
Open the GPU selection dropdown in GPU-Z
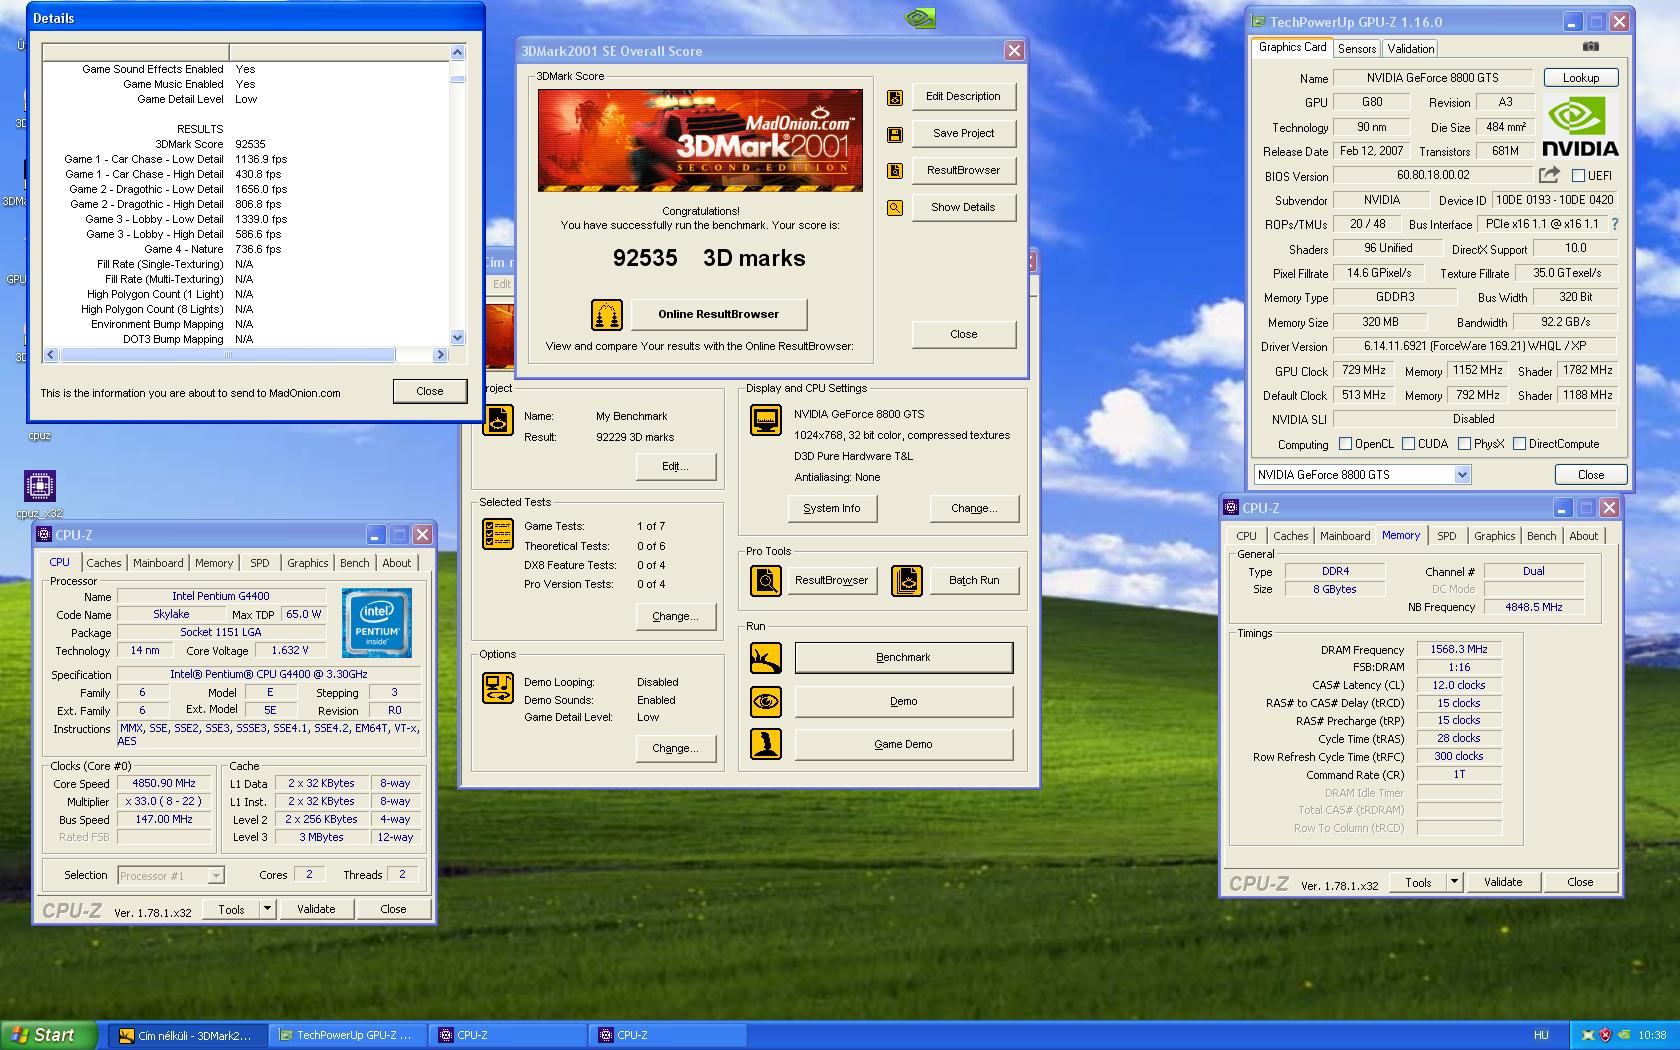point(1462,475)
